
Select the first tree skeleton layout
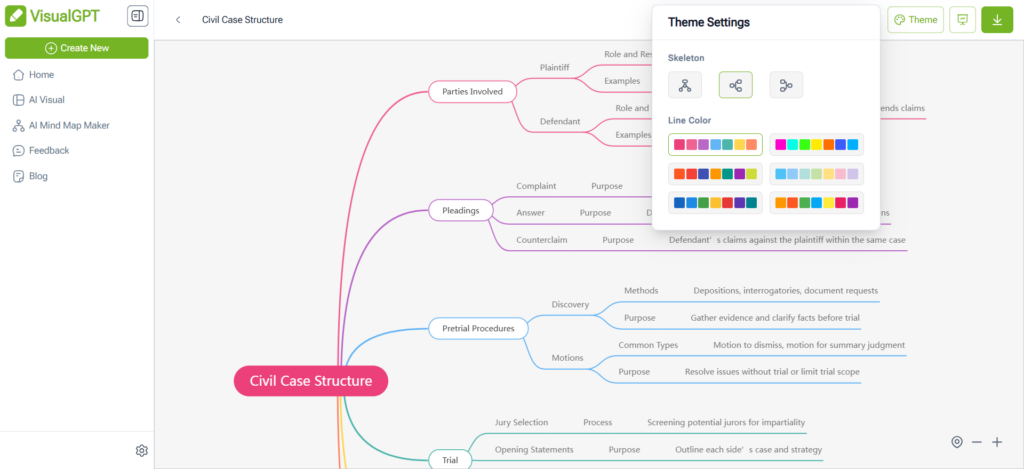(x=684, y=85)
